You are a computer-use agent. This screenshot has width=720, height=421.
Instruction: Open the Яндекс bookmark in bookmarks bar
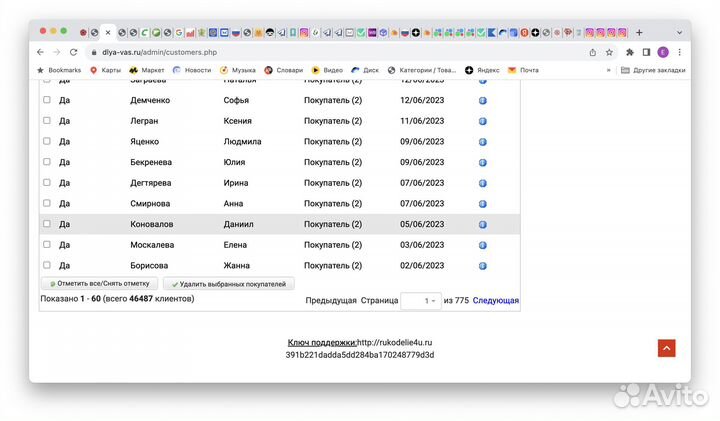[x=481, y=70]
